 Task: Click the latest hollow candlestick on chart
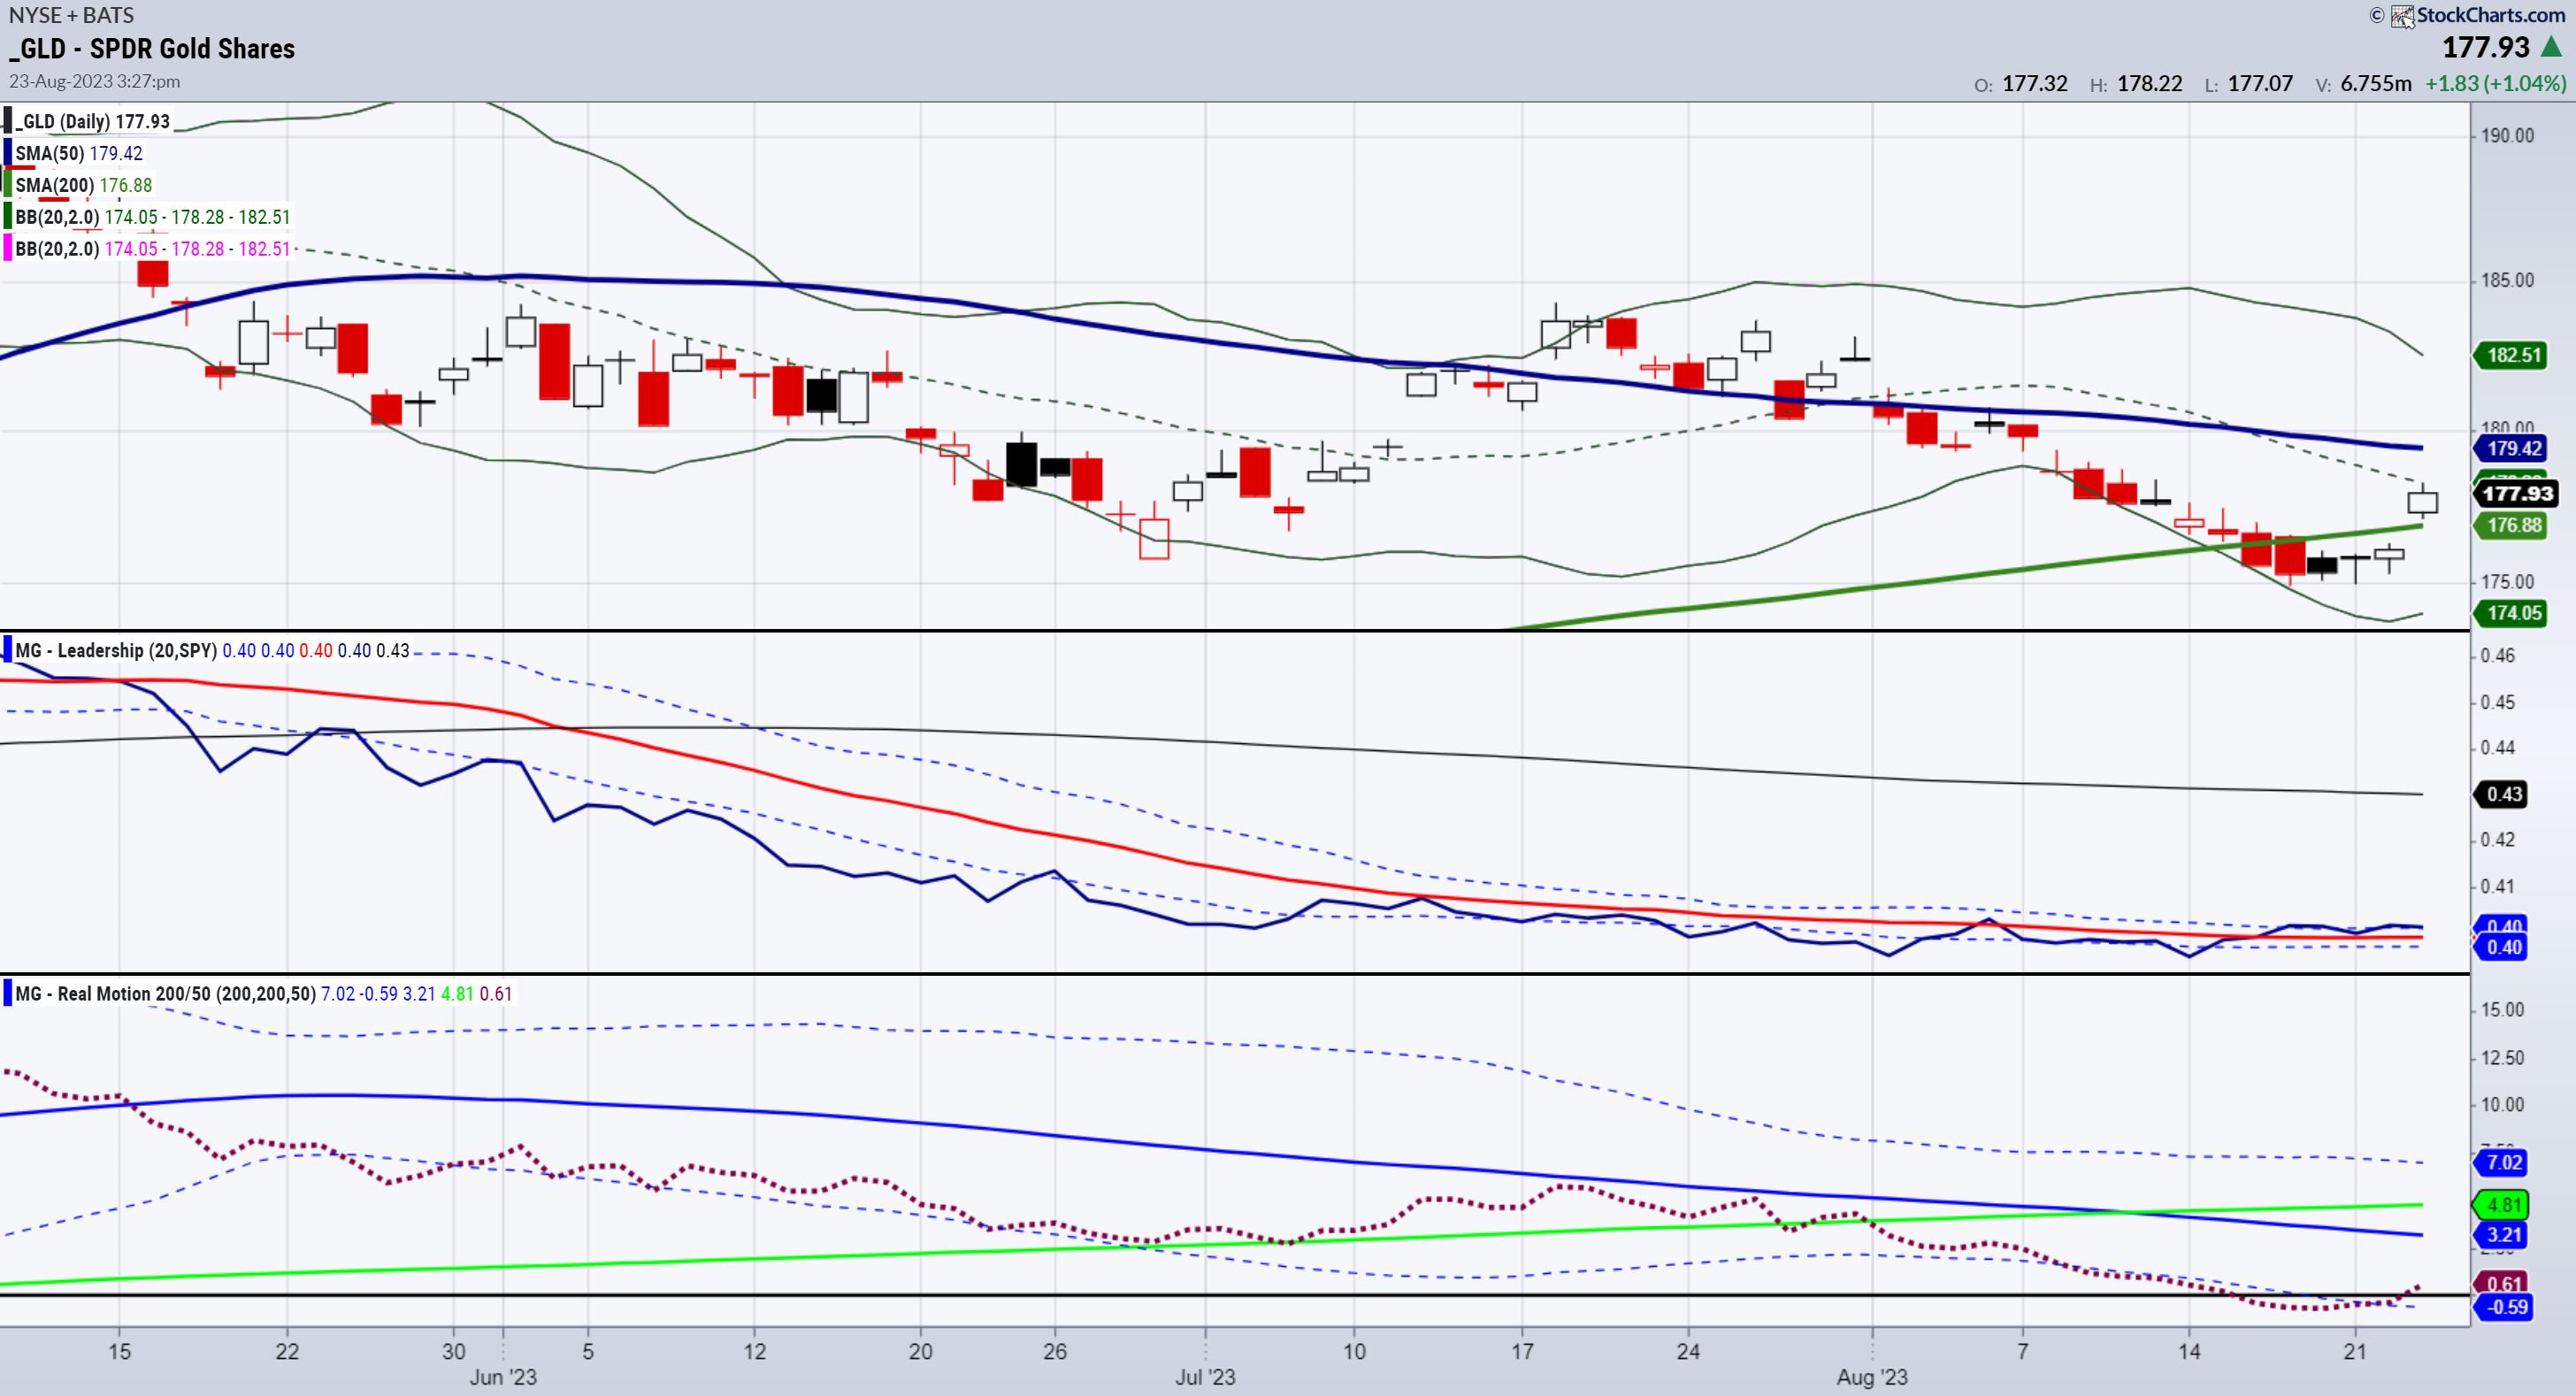pos(2422,501)
